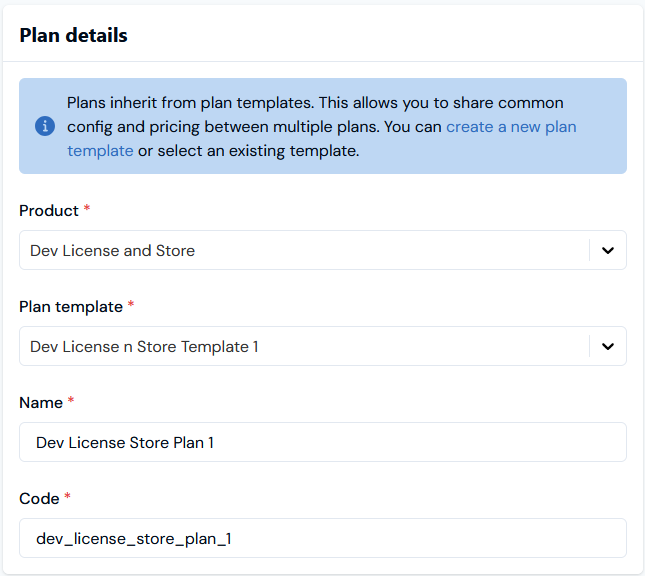Click the "or select an existing template" text
645x576 pixels.
coord(248,151)
